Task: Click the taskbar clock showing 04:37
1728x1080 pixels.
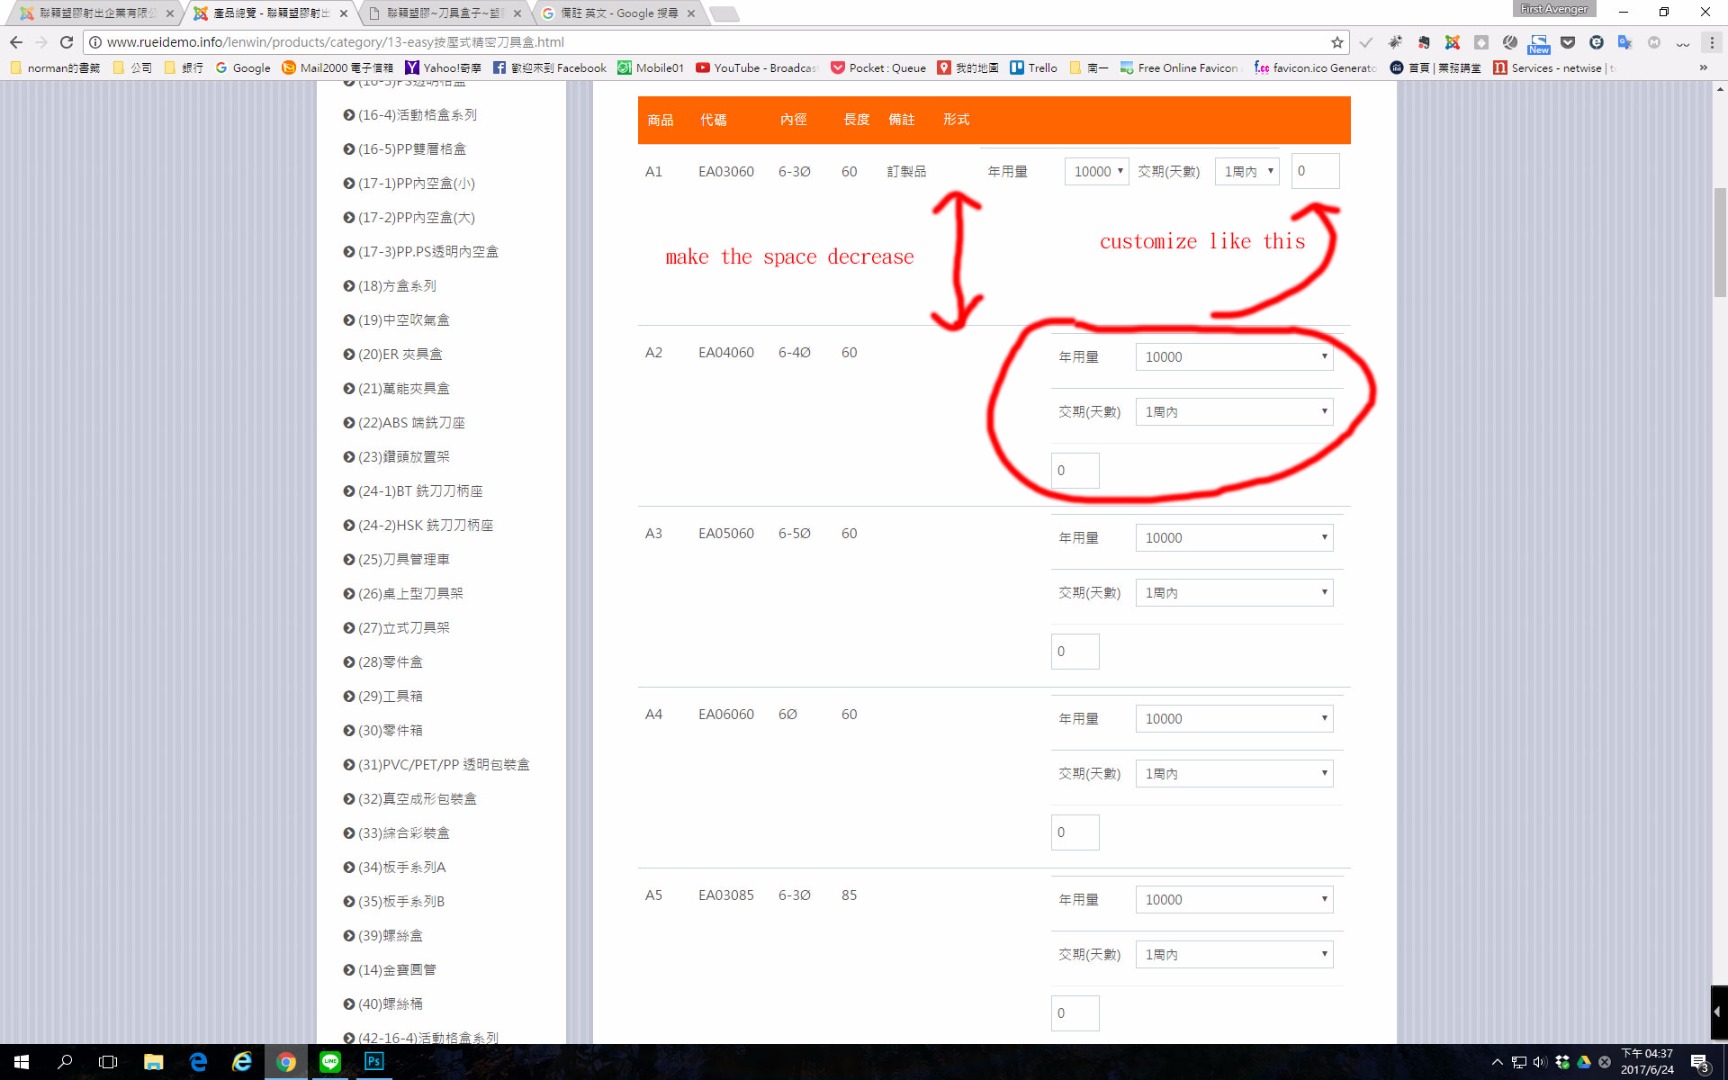Action: point(1647,1062)
